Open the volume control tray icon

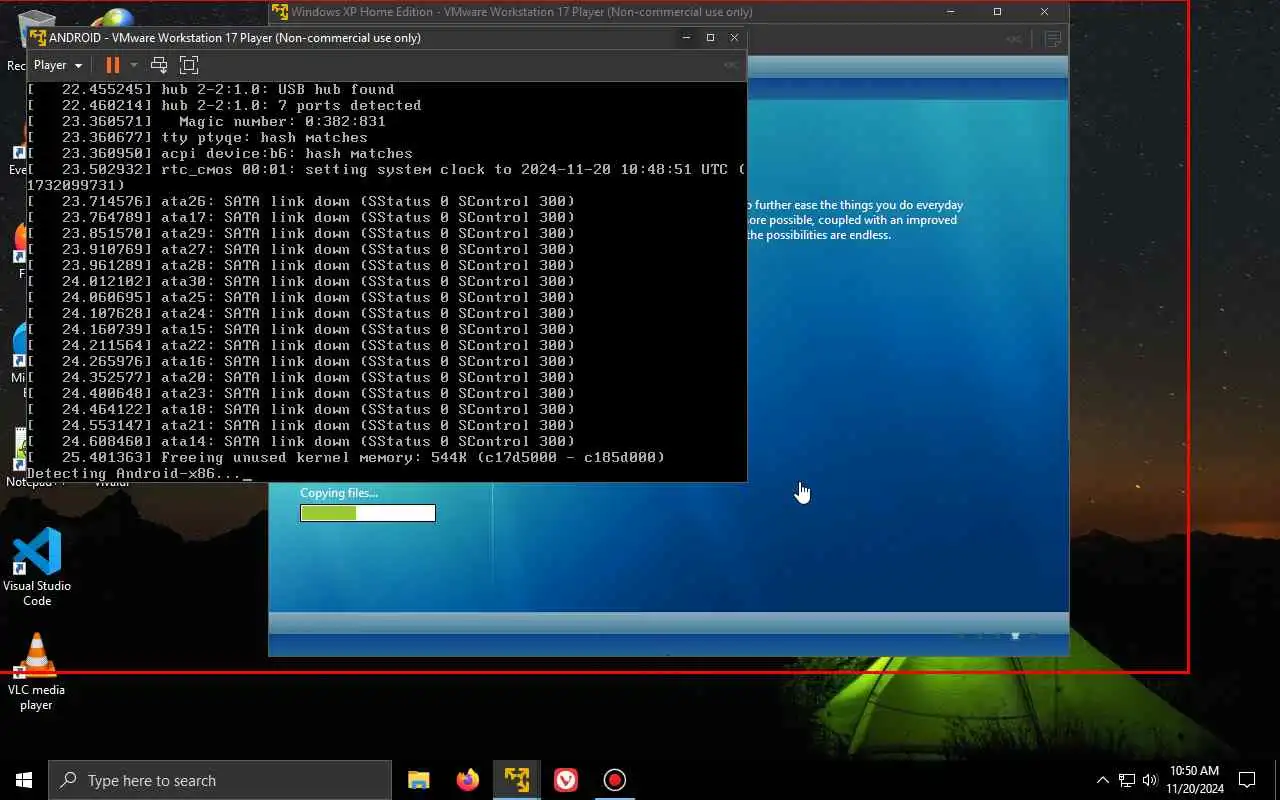pyautogui.click(x=1149, y=780)
